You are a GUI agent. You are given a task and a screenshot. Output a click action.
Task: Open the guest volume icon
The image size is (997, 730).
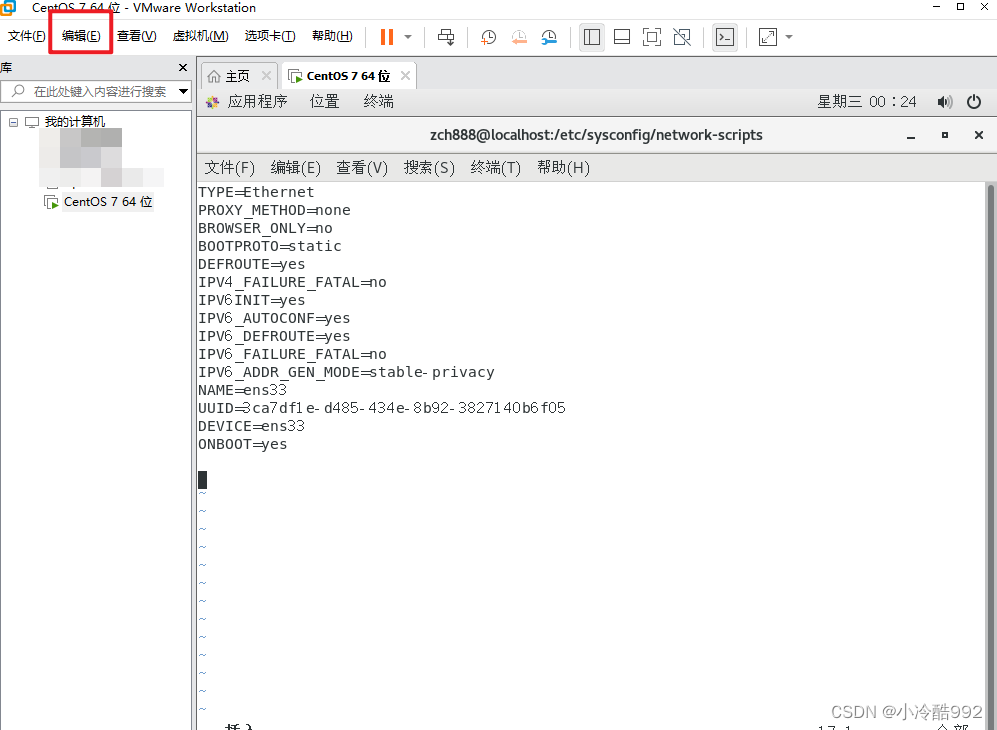944,101
